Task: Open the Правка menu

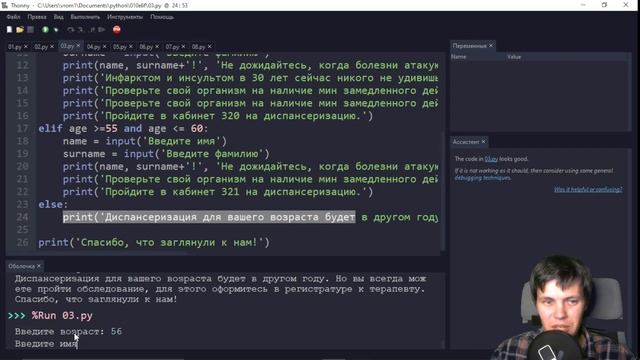Action: pos(37,17)
